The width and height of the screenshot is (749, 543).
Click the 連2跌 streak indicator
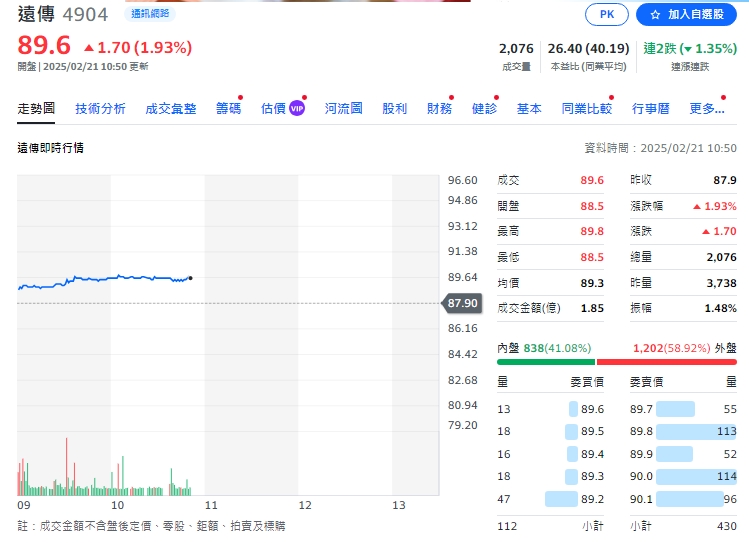click(x=690, y=49)
